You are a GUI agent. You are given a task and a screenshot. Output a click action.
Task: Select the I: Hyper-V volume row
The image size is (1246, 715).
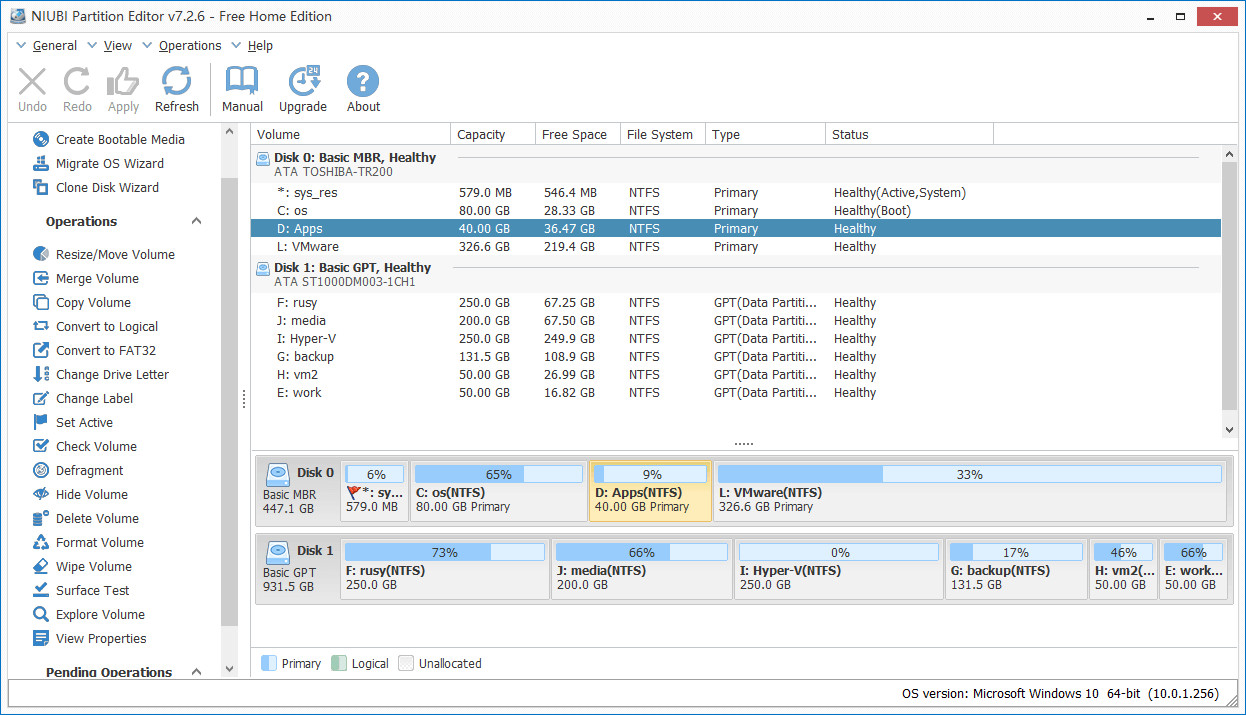(736, 338)
